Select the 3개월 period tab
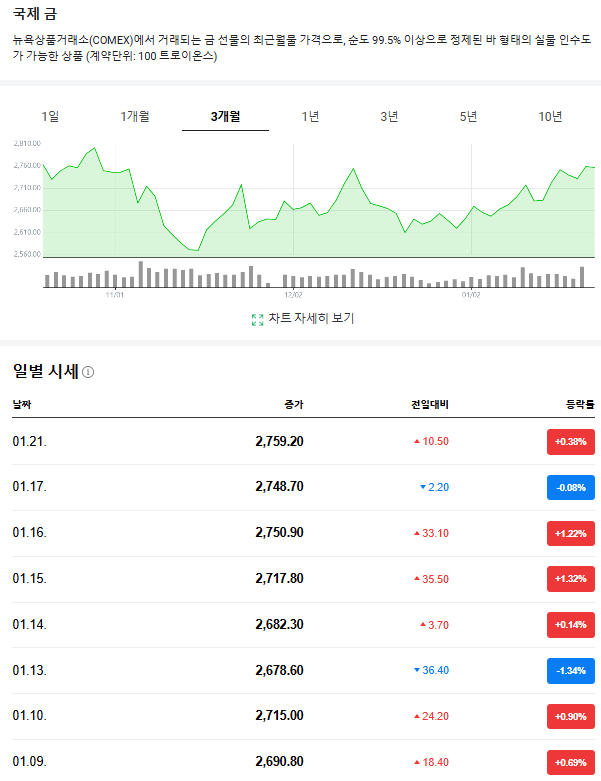This screenshot has height=781, width=601. (225, 117)
